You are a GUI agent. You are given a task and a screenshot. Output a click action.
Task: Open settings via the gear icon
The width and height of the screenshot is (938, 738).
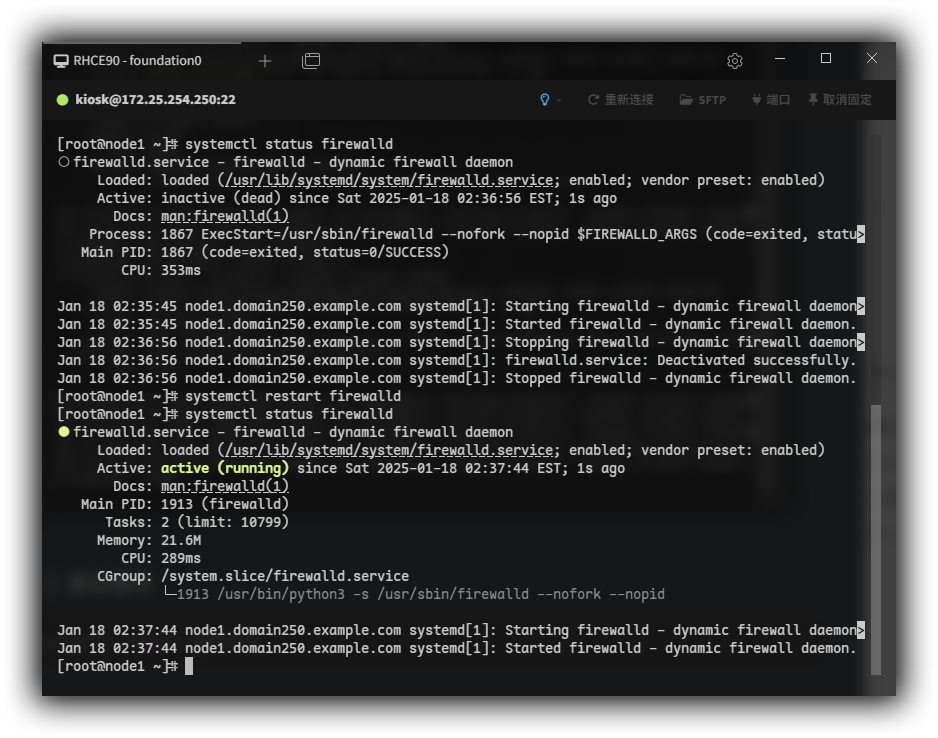[735, 61]
